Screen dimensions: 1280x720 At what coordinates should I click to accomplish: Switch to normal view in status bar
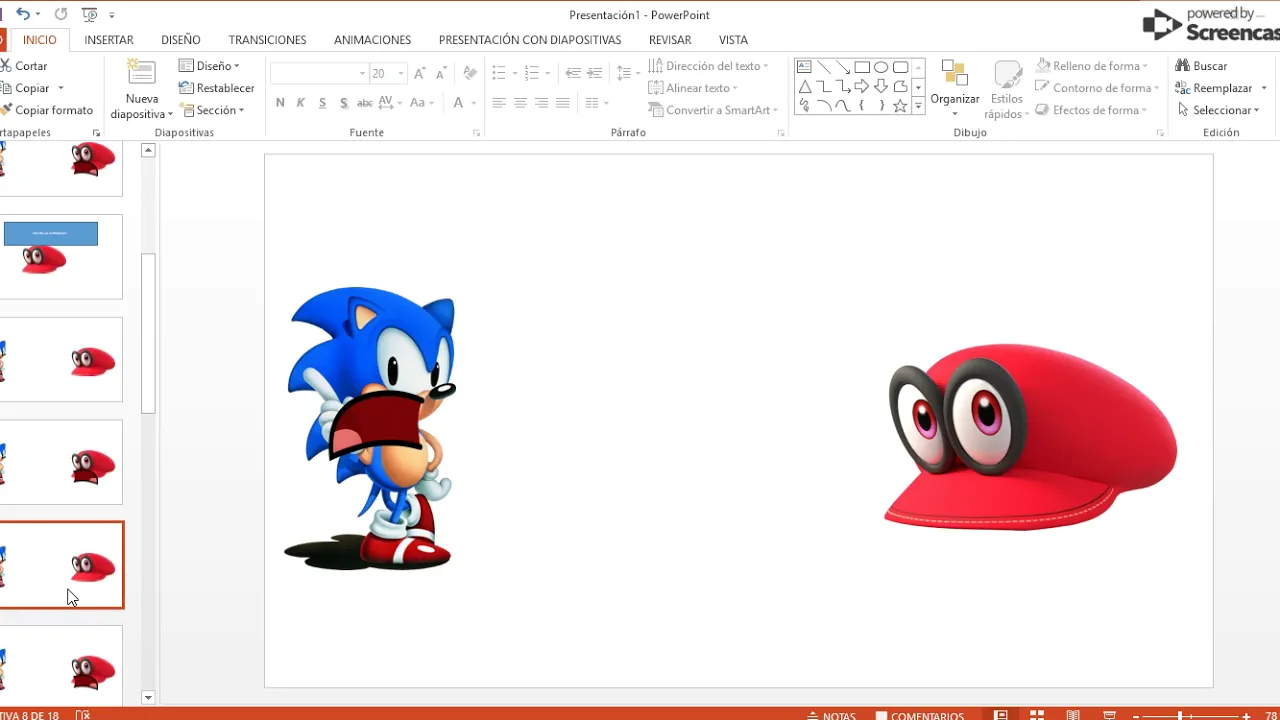click(x=1001, y=715)
